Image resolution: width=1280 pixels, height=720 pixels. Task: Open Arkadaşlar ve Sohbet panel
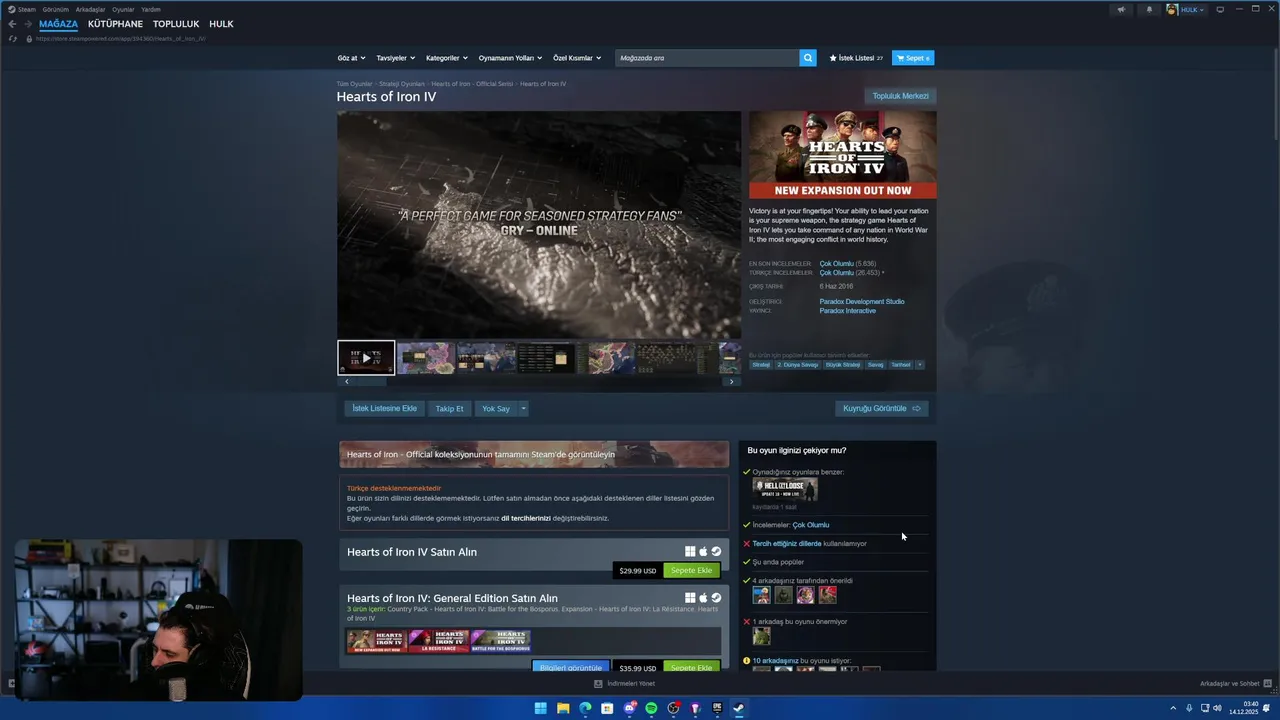[x=1235, y=684]
